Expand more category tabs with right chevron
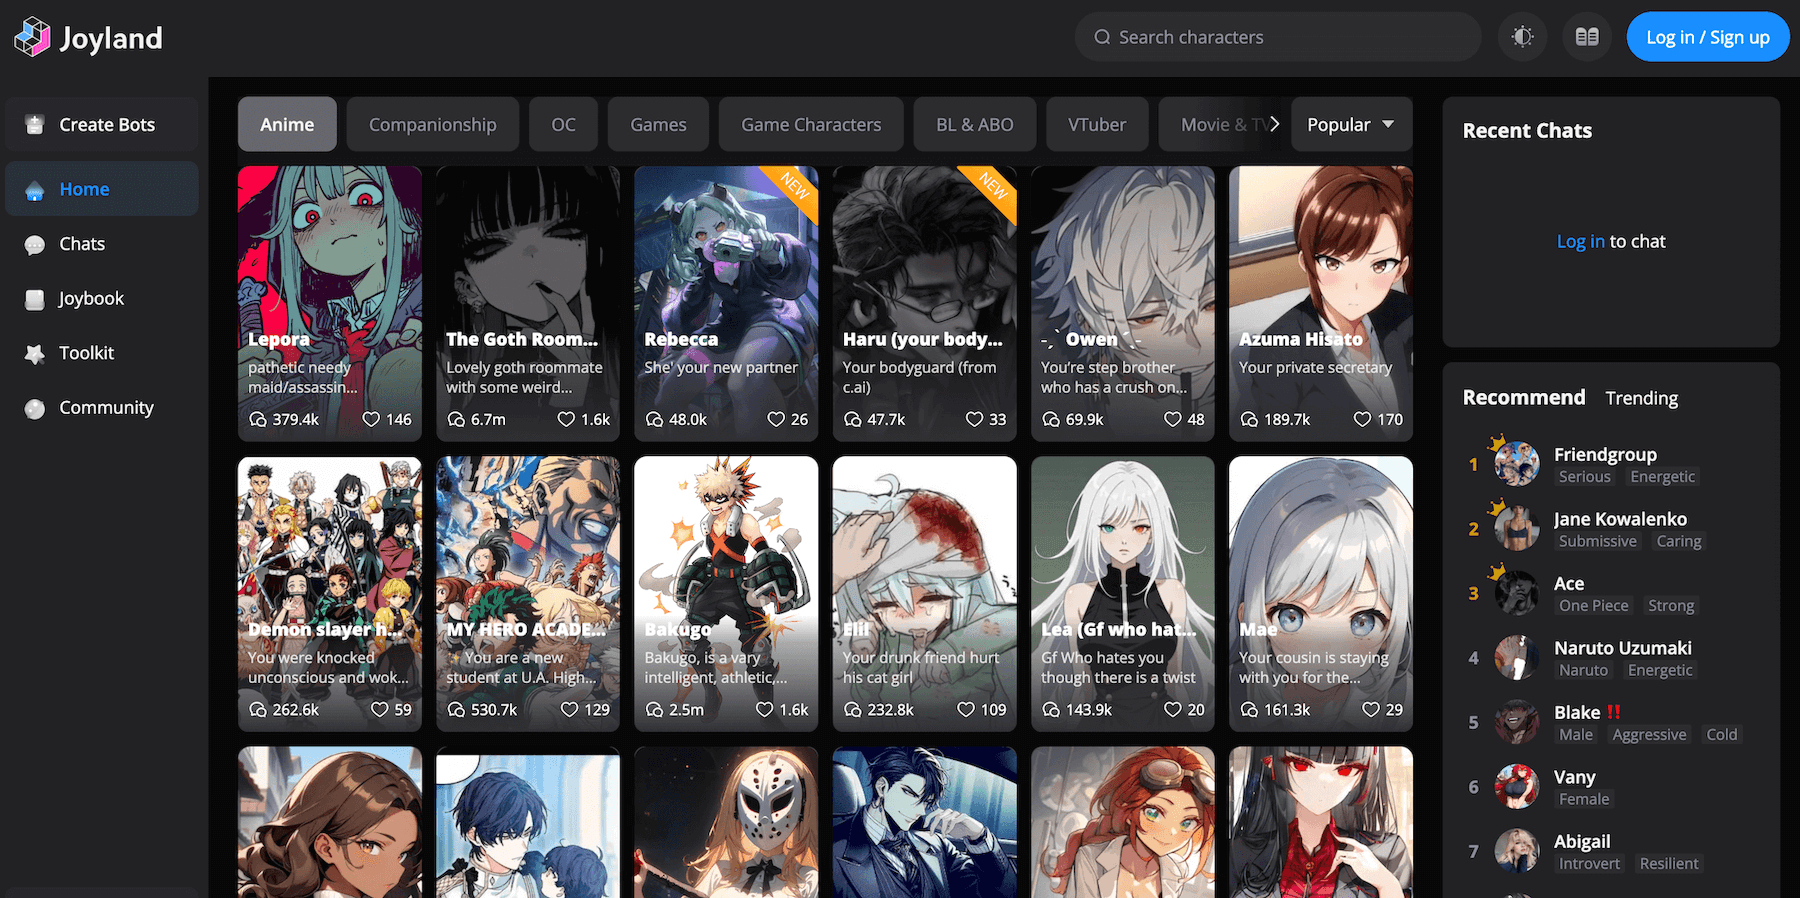 click(1274, 124)
